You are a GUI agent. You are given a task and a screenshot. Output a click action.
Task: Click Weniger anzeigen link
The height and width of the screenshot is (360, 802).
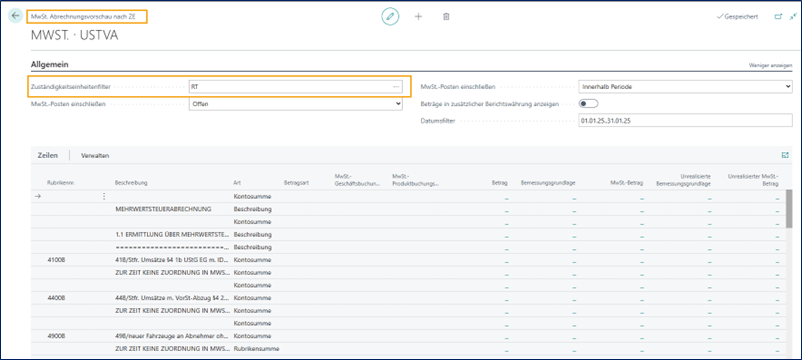[770, 66]
